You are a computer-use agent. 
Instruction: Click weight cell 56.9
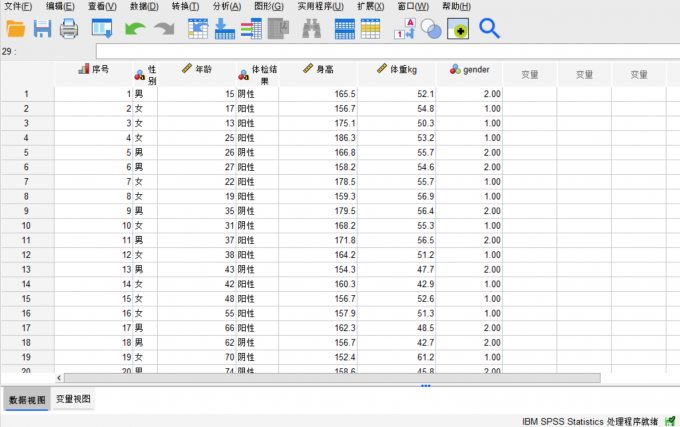pos(396,196)
